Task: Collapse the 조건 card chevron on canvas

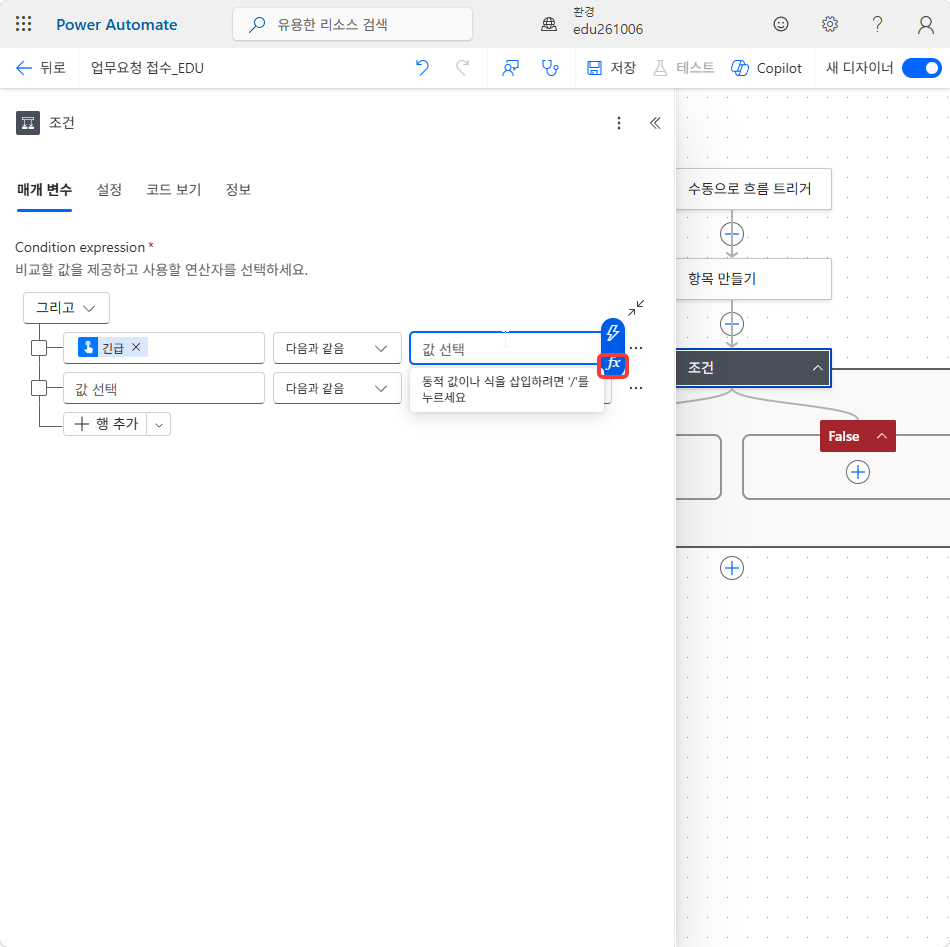Action: [x=817, y=368]
